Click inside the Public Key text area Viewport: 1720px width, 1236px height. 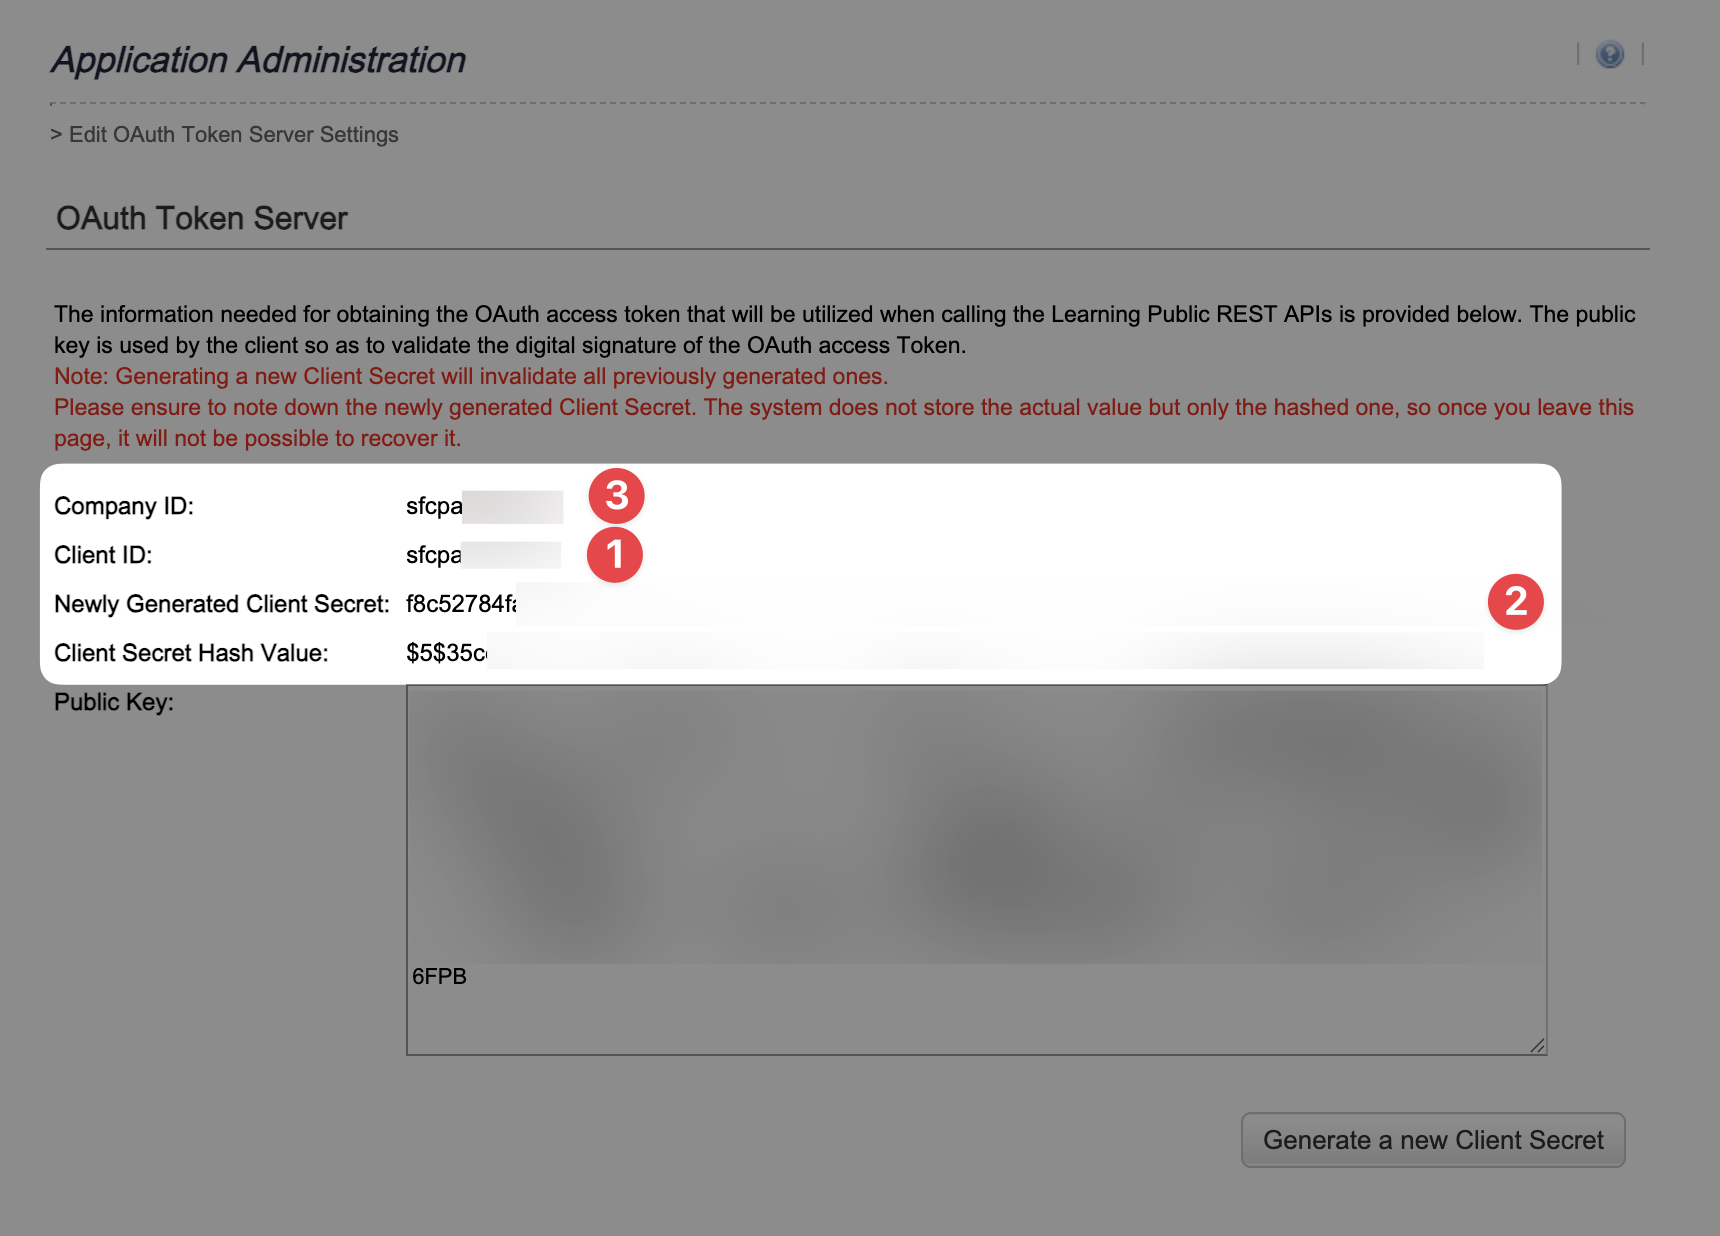pos(976,868)
